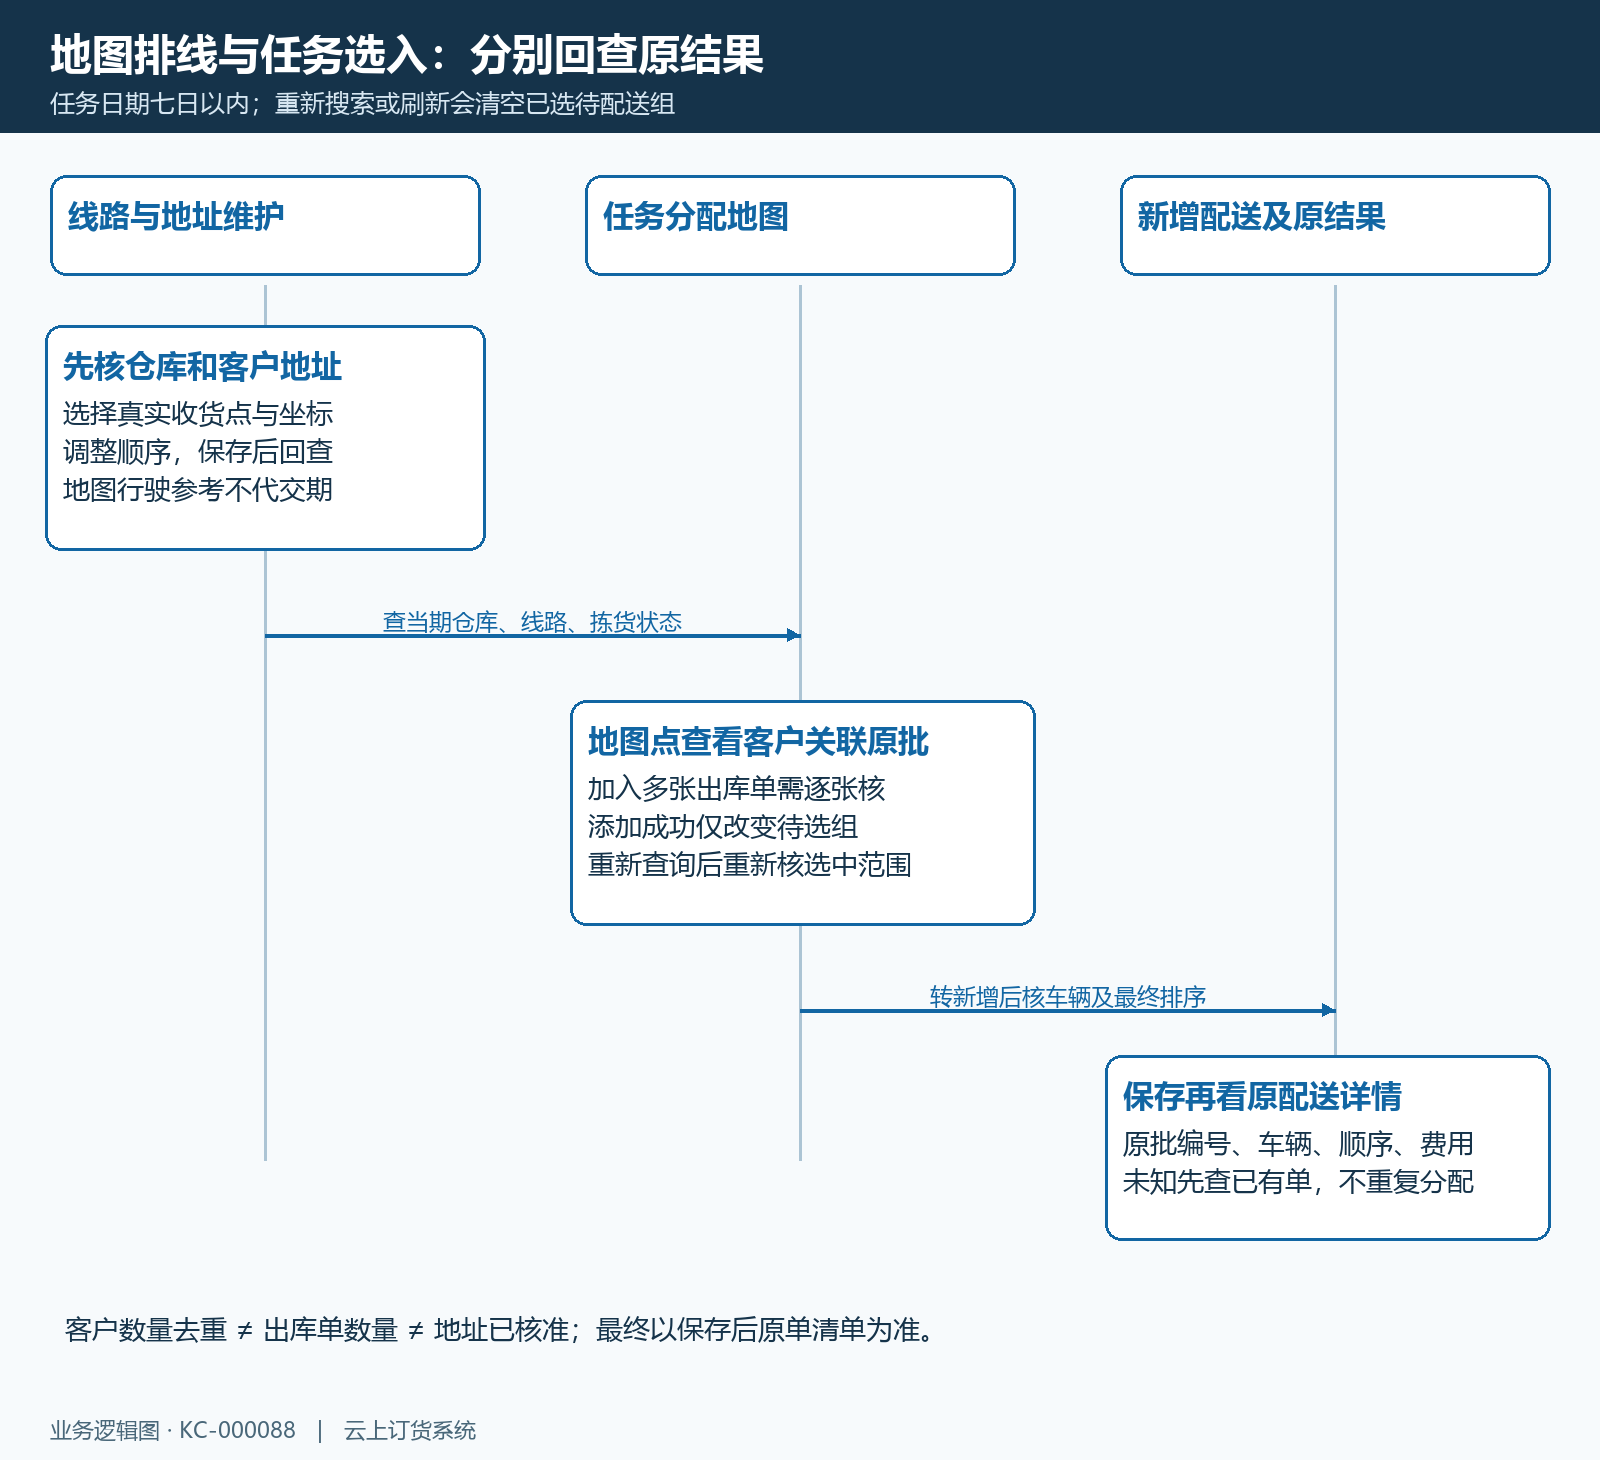
Task: Click the footer text 业务逻辑图 · KC-000088
Action: point(173,1430)
